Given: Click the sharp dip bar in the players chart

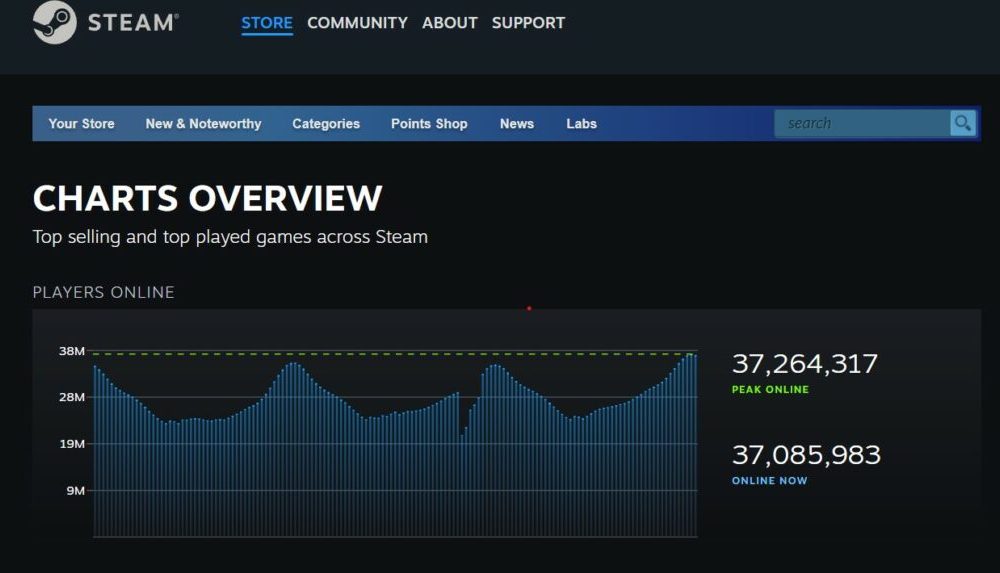Looking at the screenshot, I should 462,486.
